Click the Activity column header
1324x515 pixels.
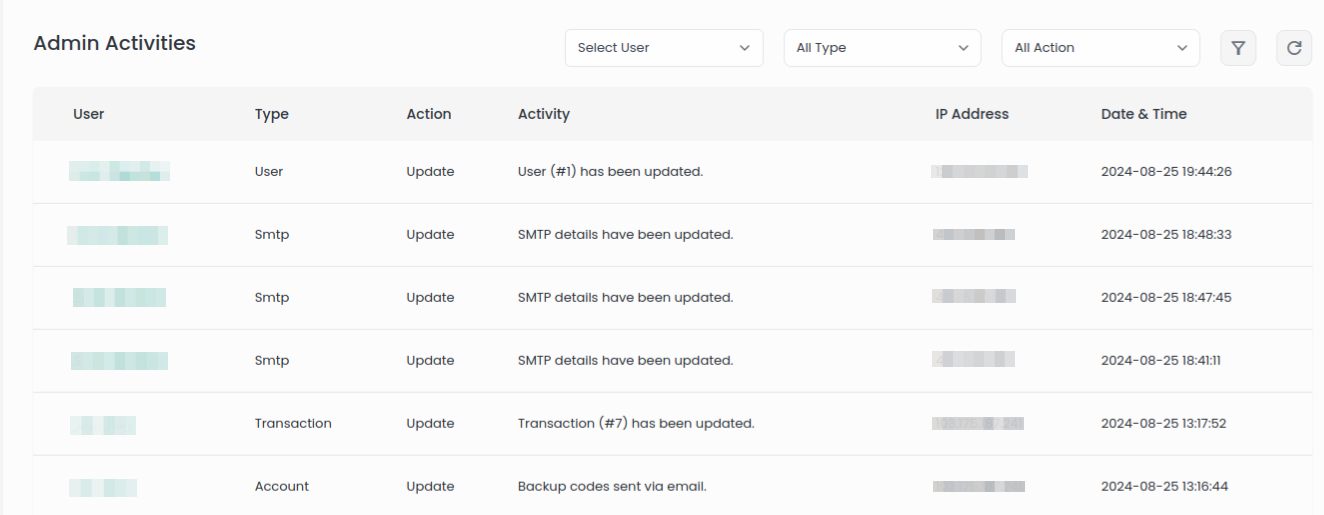pos(544,114)
